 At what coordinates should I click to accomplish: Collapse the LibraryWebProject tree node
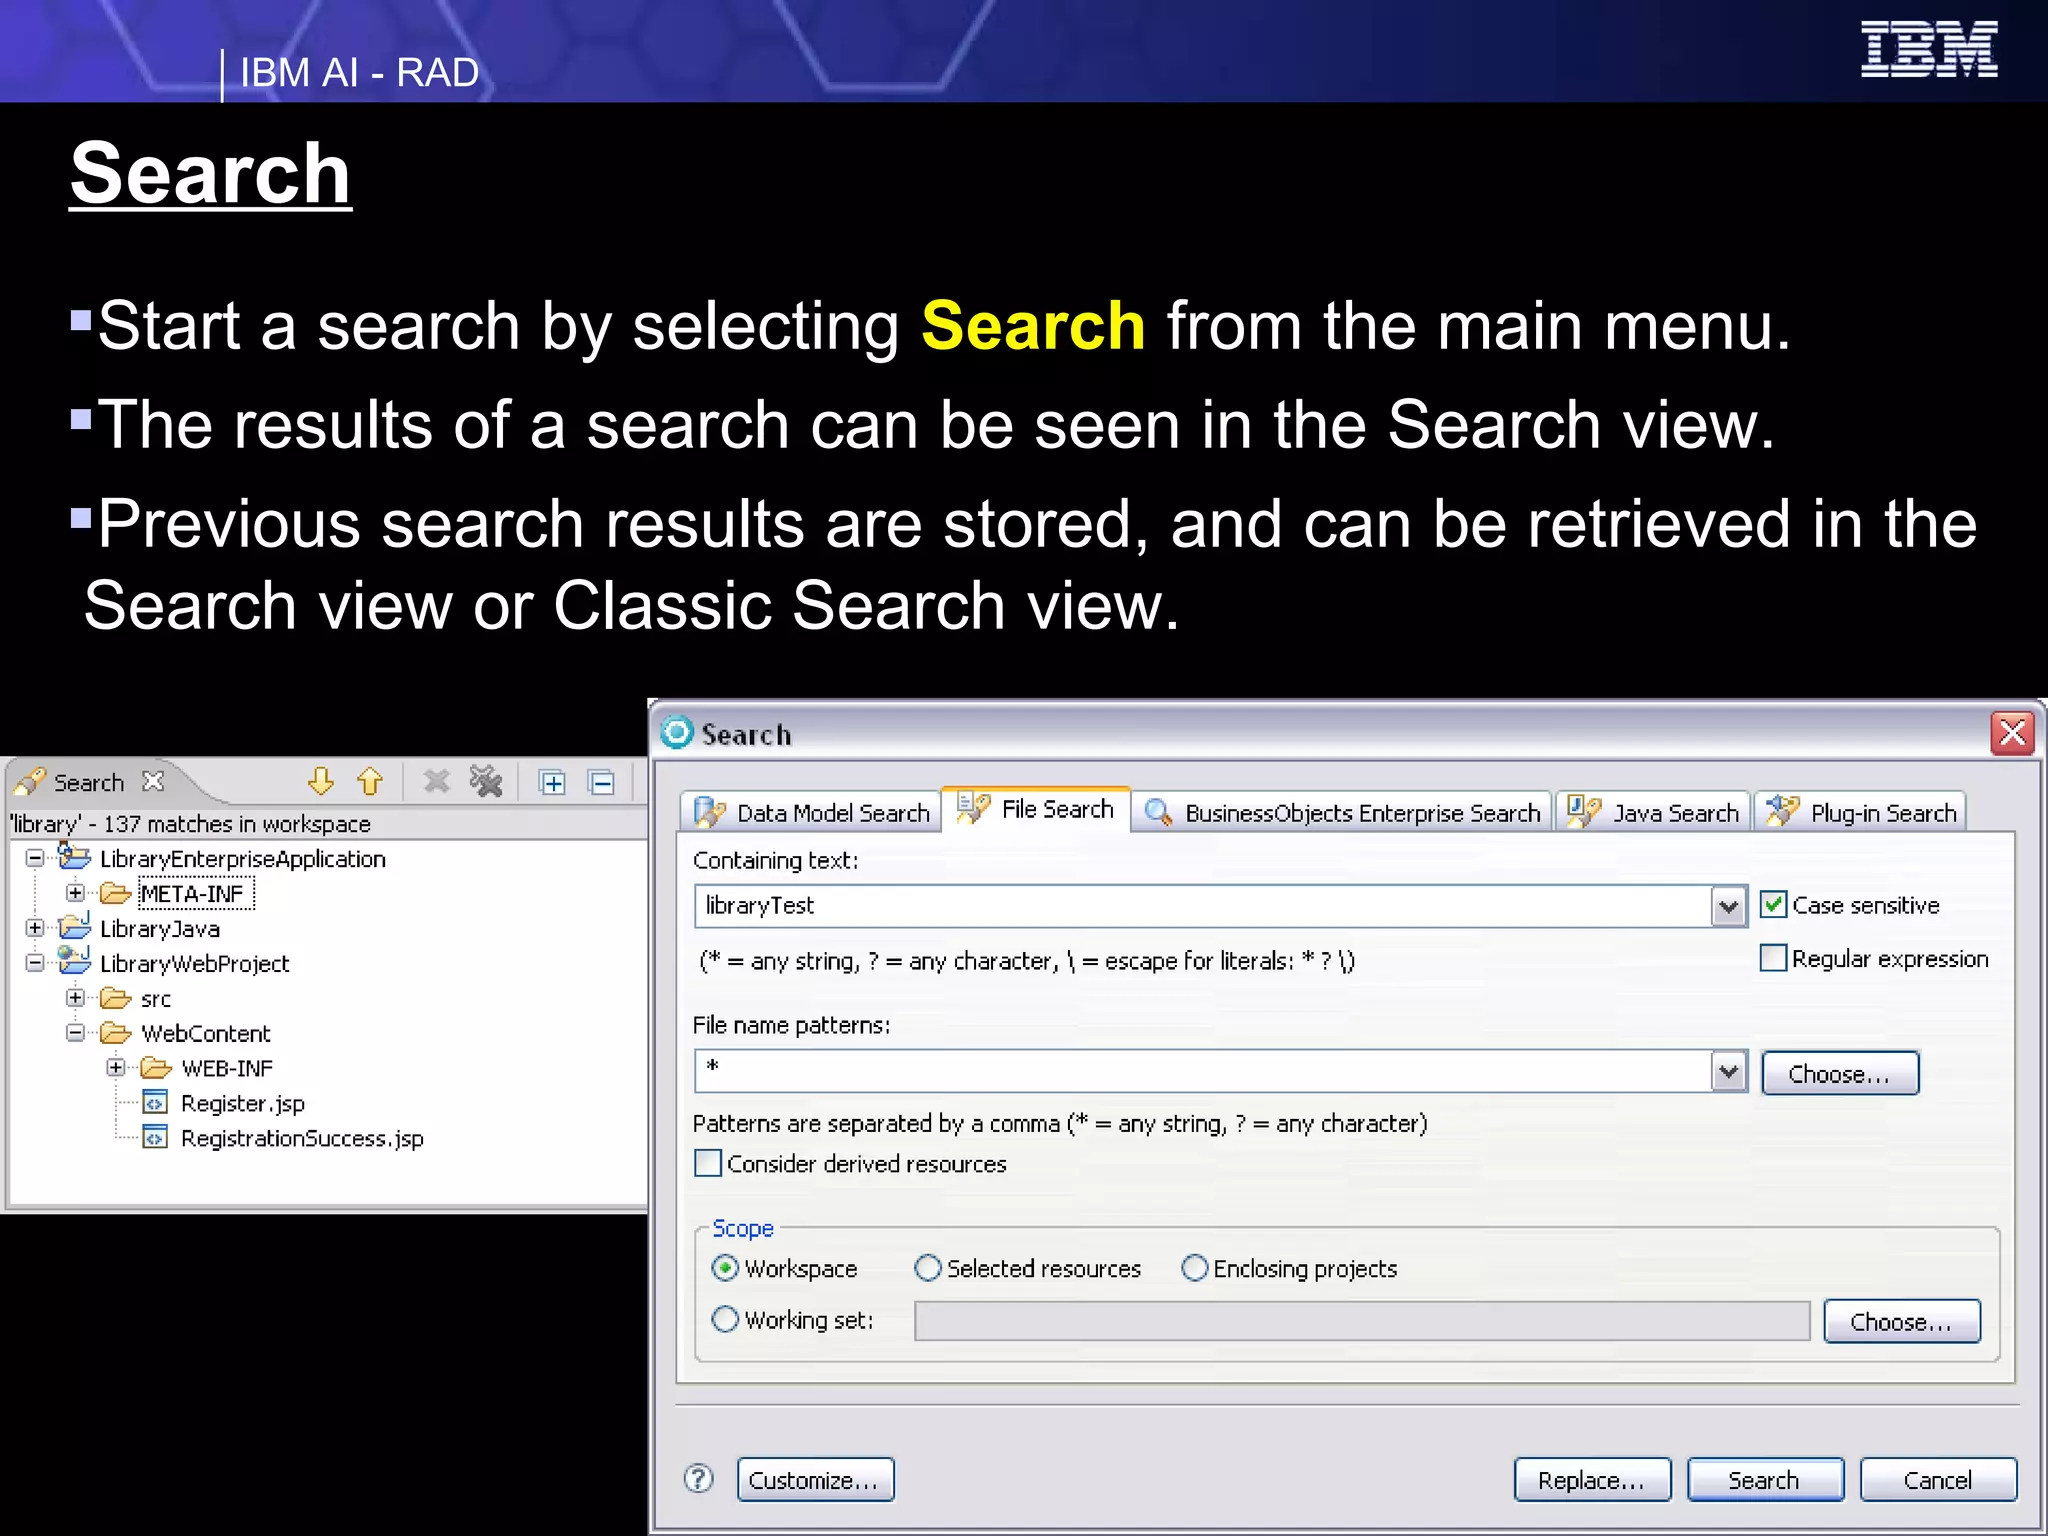(35, 963)
